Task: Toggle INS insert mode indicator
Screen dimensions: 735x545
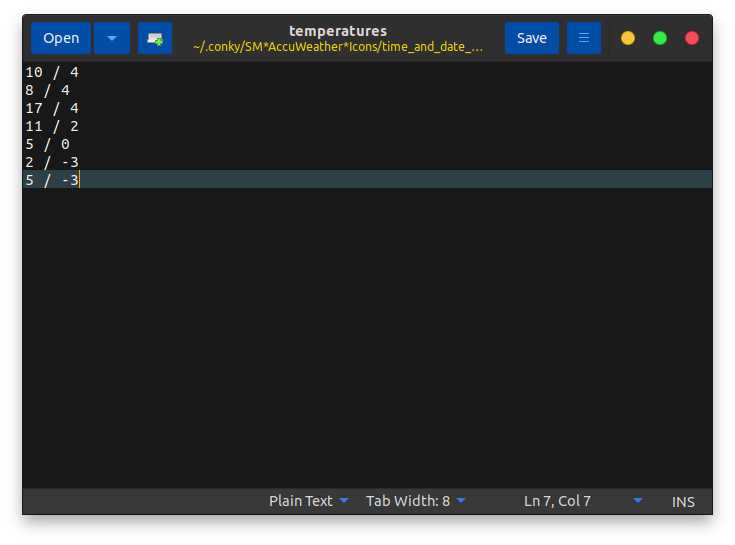Action: click(683, 502)
